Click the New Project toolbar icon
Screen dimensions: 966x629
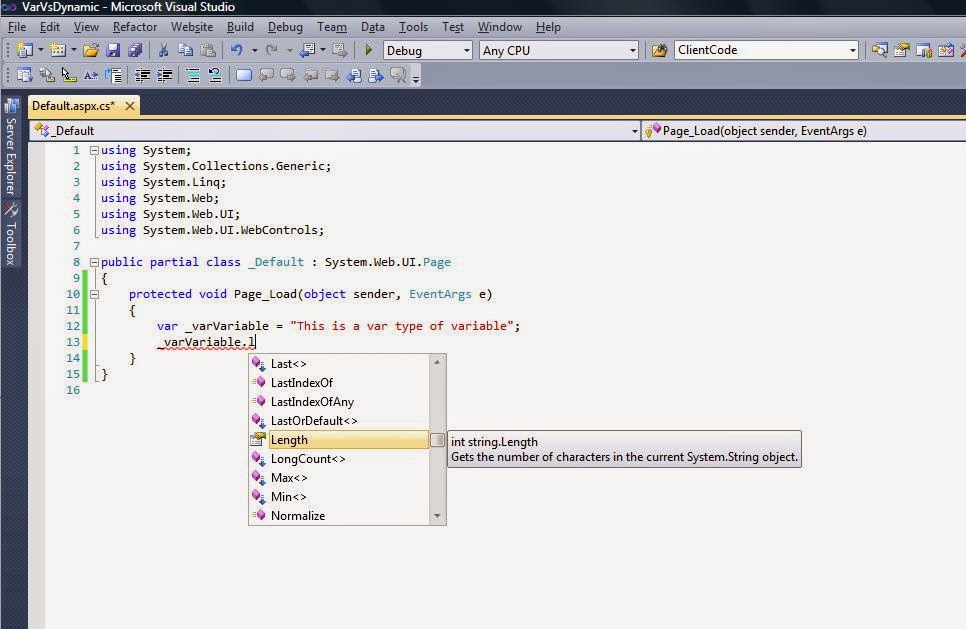click(25, 51)
